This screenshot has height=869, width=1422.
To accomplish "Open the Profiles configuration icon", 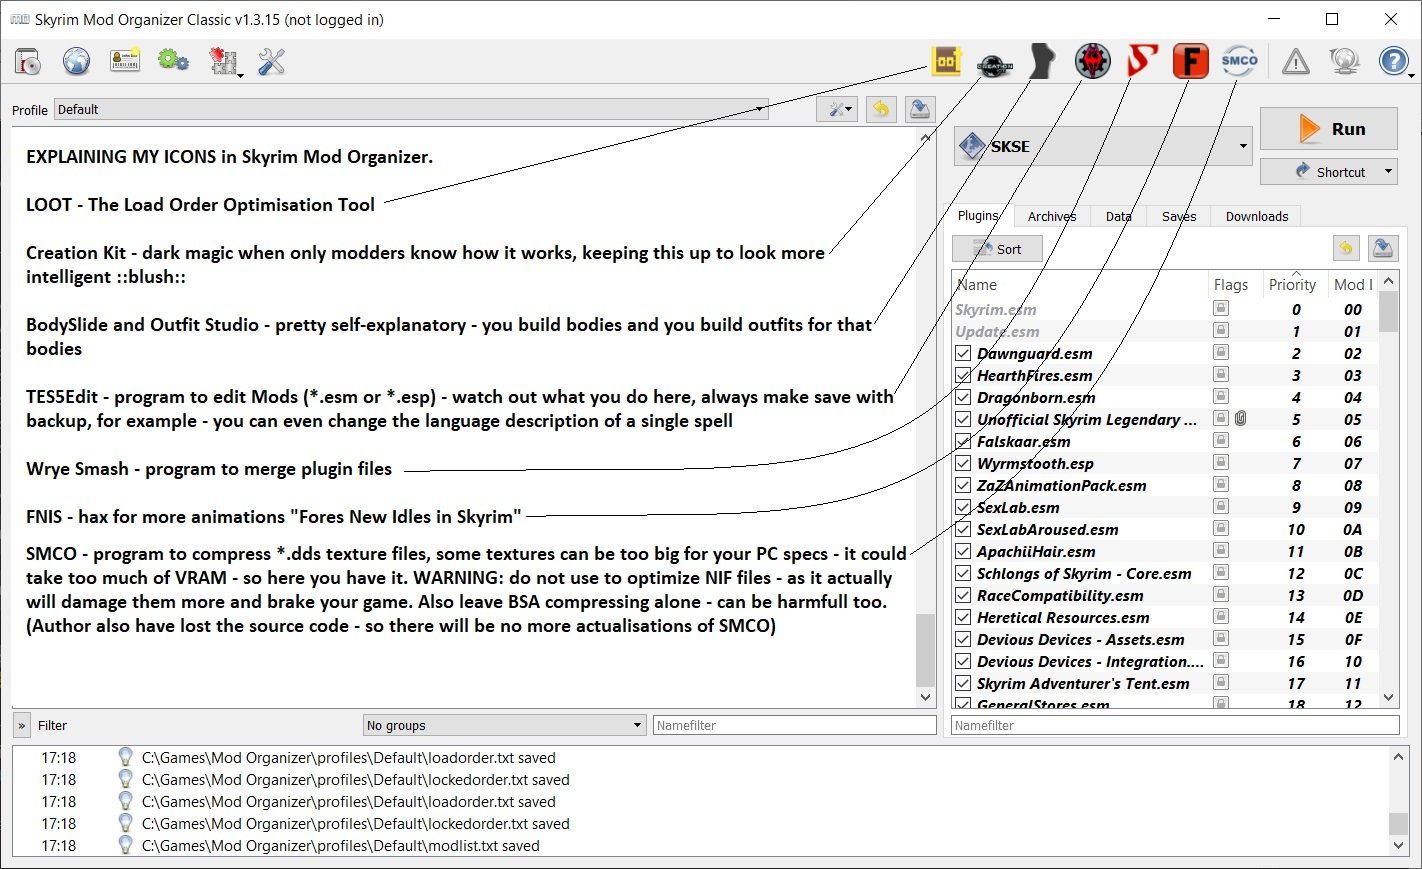I will (x=125, y=62).
